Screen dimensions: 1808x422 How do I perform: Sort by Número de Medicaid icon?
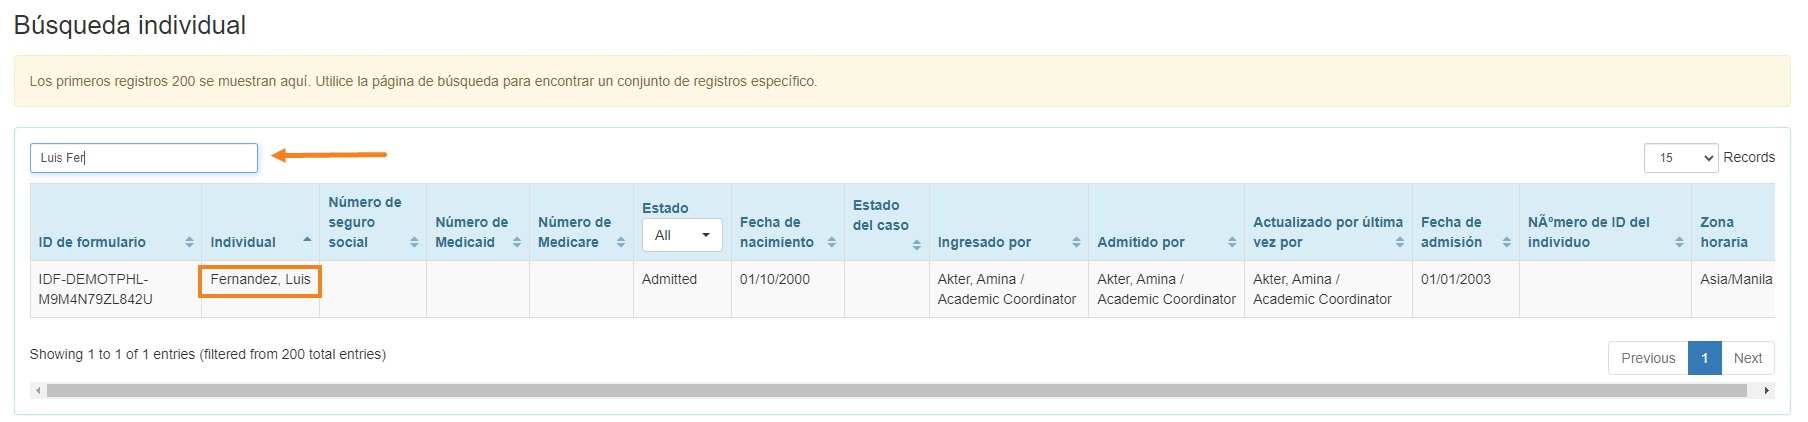(517, 243)
